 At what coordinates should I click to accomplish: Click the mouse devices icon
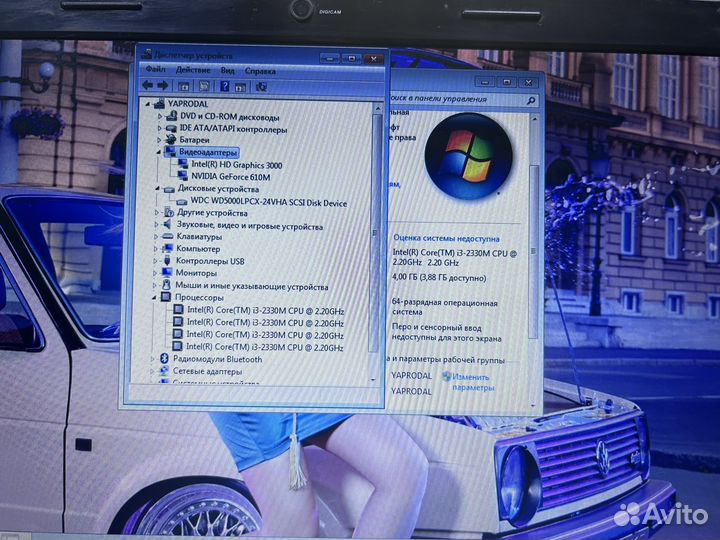click(166, 285)
